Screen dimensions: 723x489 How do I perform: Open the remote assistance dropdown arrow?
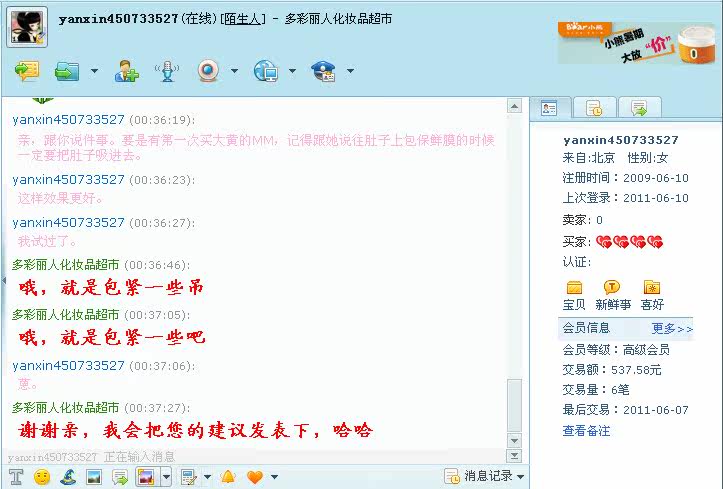(292, 71)
